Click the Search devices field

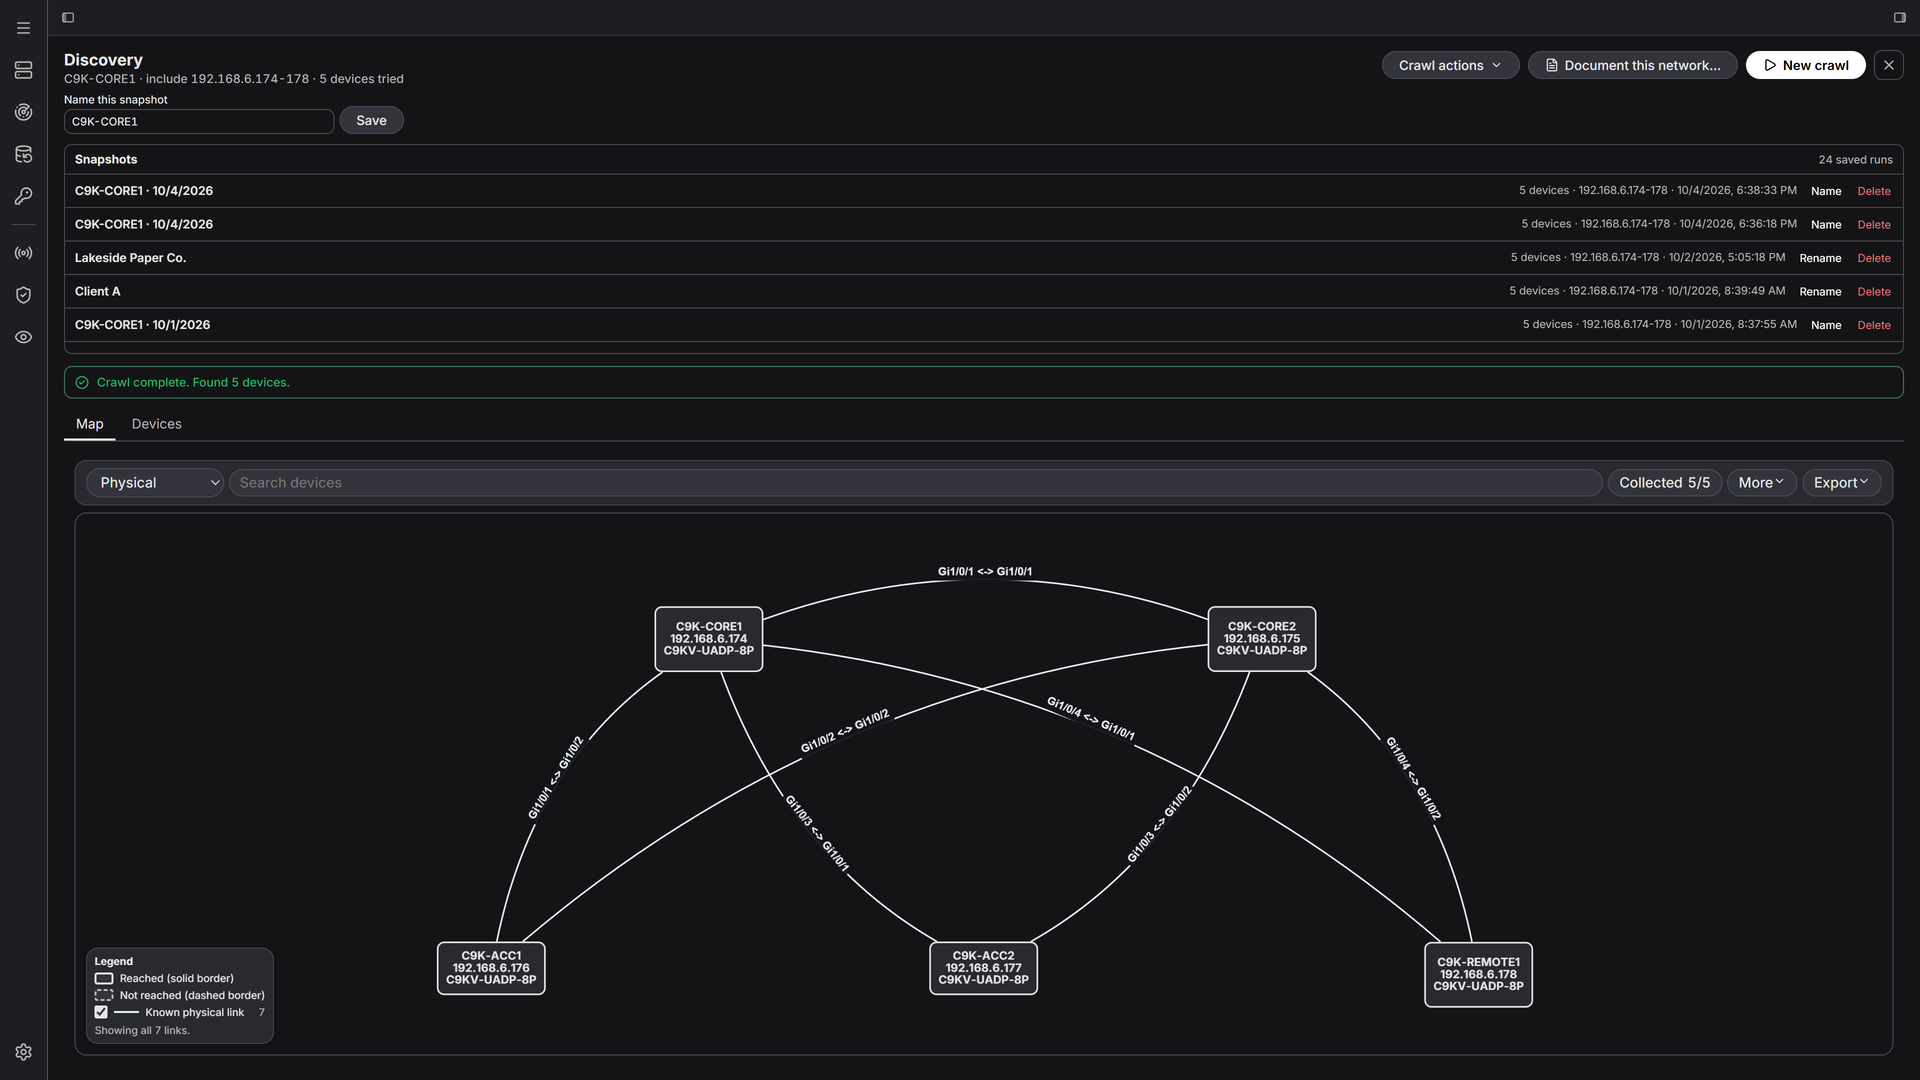(915, 483)
